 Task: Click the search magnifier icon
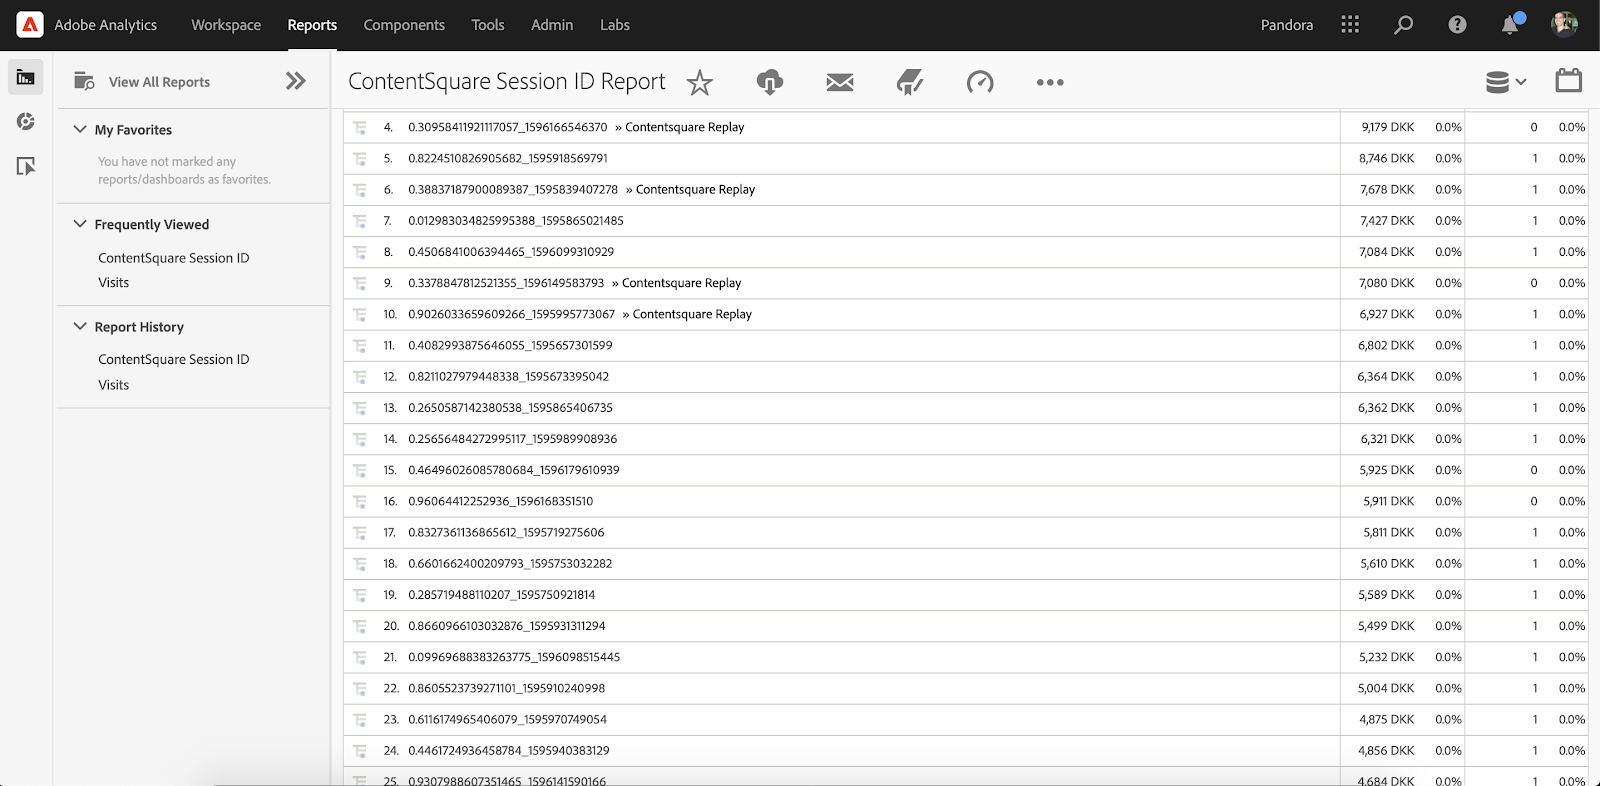click(x=1404, y=25)
